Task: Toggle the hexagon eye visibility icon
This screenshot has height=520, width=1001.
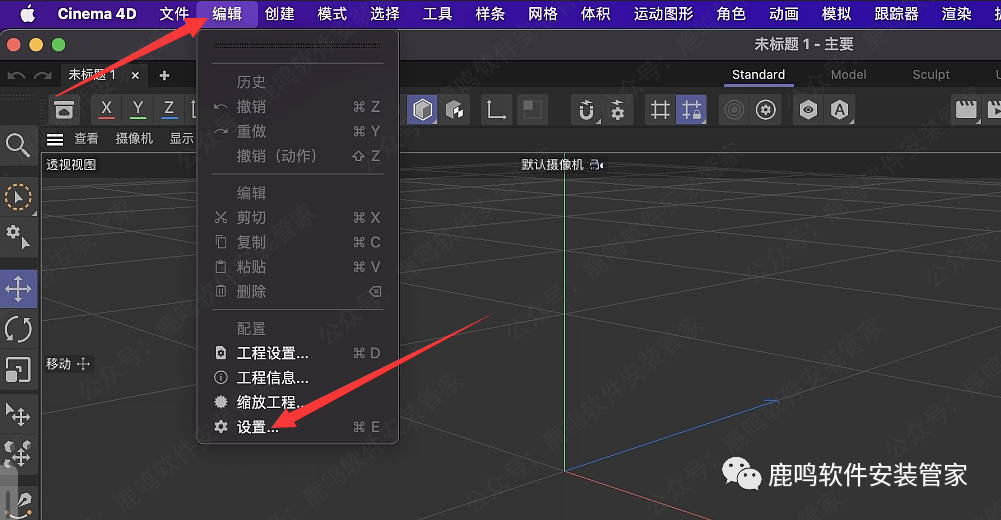Action: (x=808, y=110)
